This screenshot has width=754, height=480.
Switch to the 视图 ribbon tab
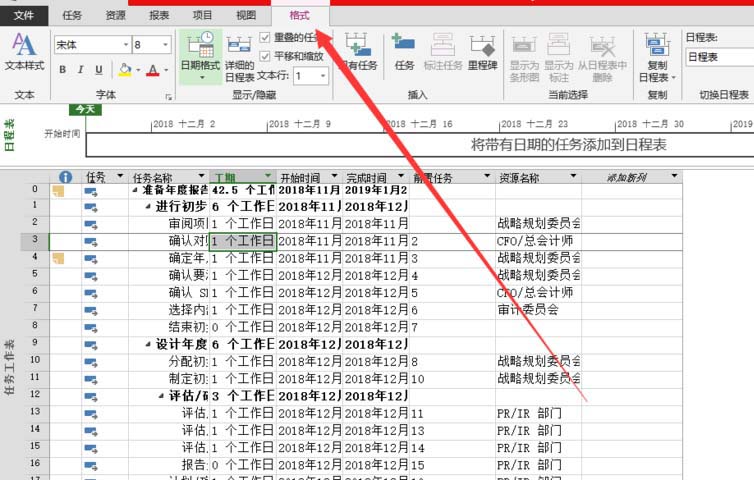(x=246, y=15)
